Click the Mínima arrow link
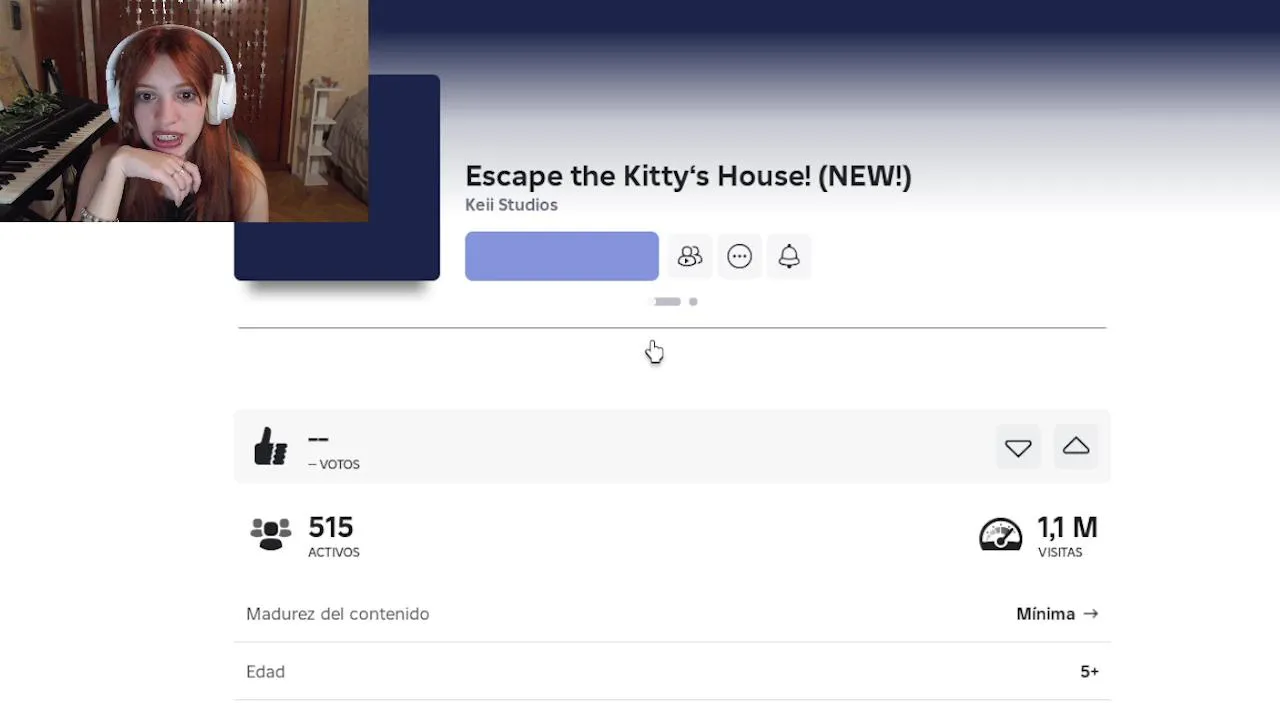1280x720 pixels. 1057,614
